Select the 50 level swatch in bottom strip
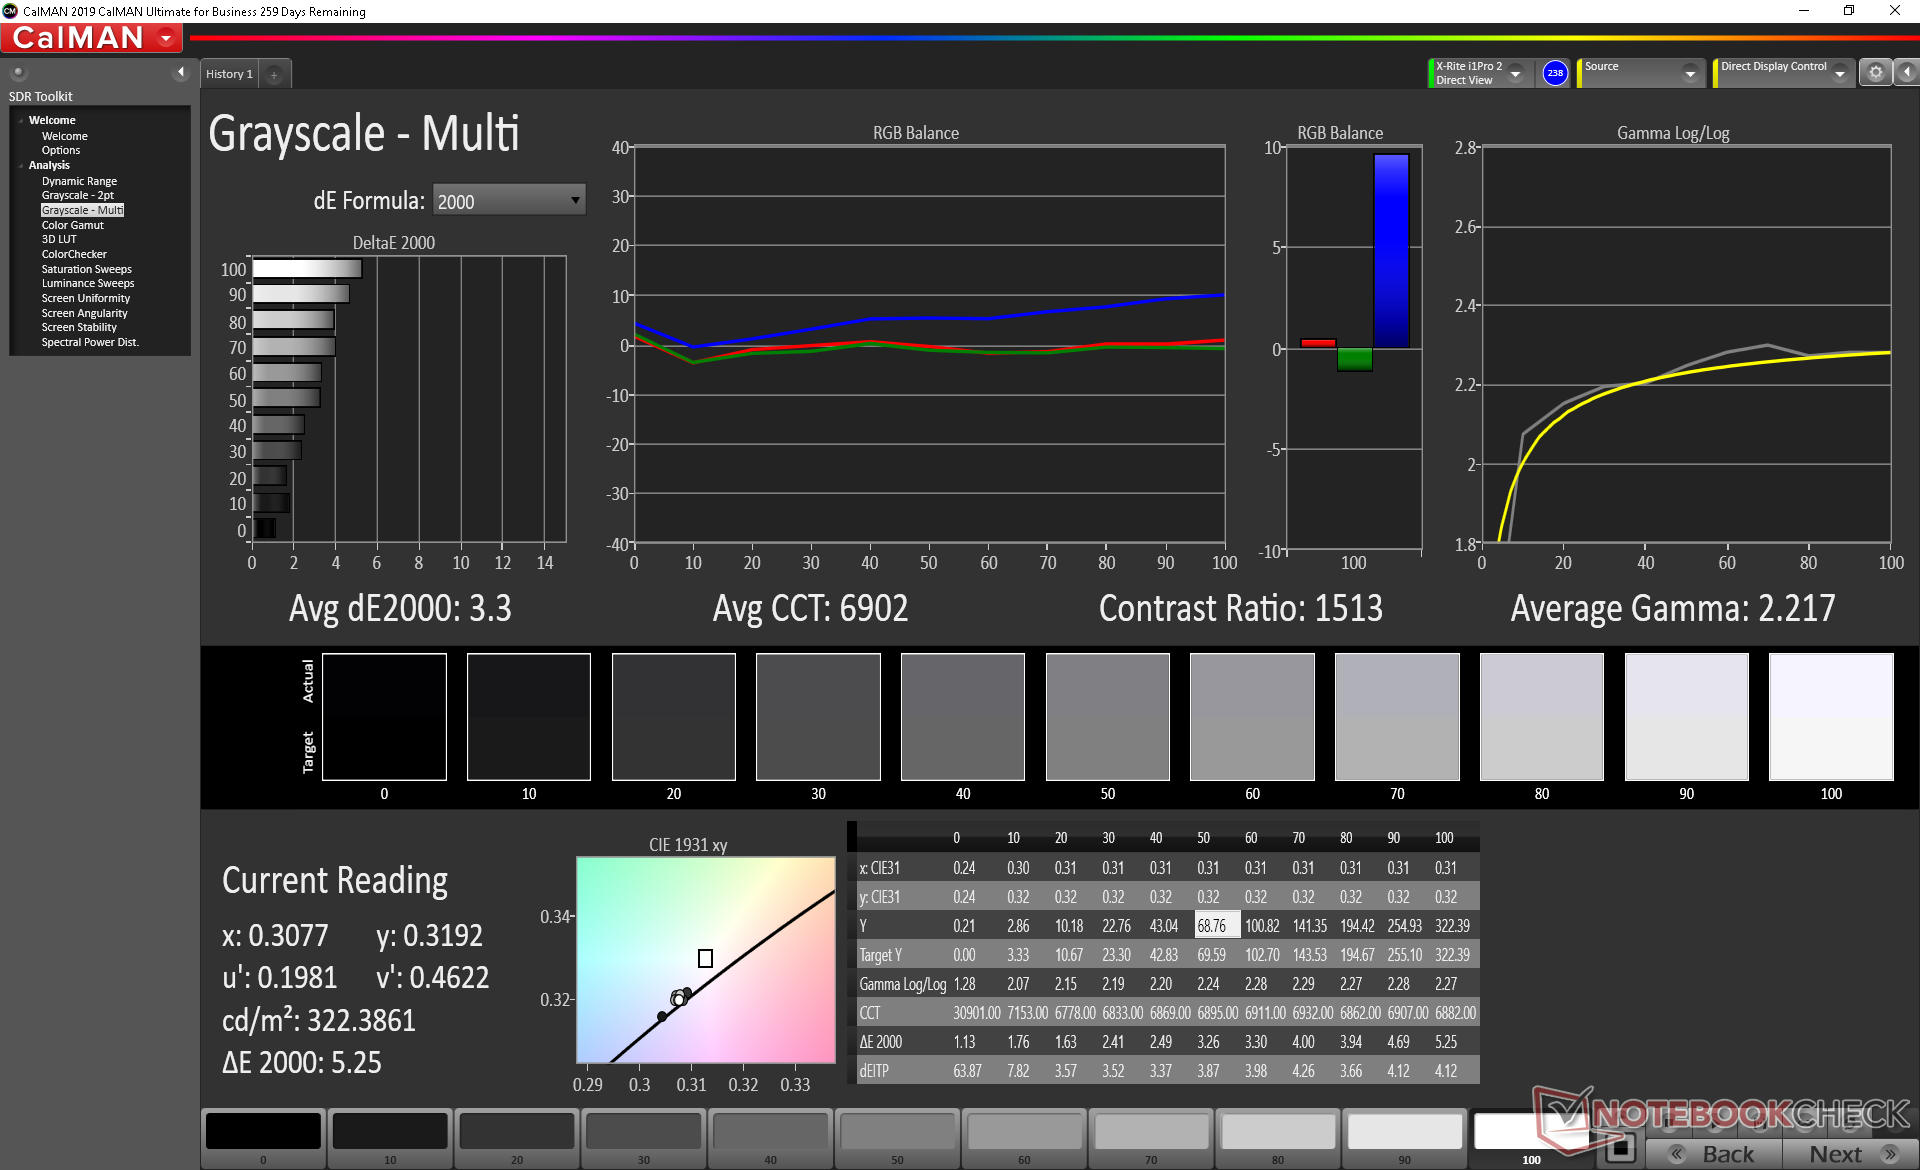Viewport: 1920px width, 1170px height. [x=897, y=1138]
